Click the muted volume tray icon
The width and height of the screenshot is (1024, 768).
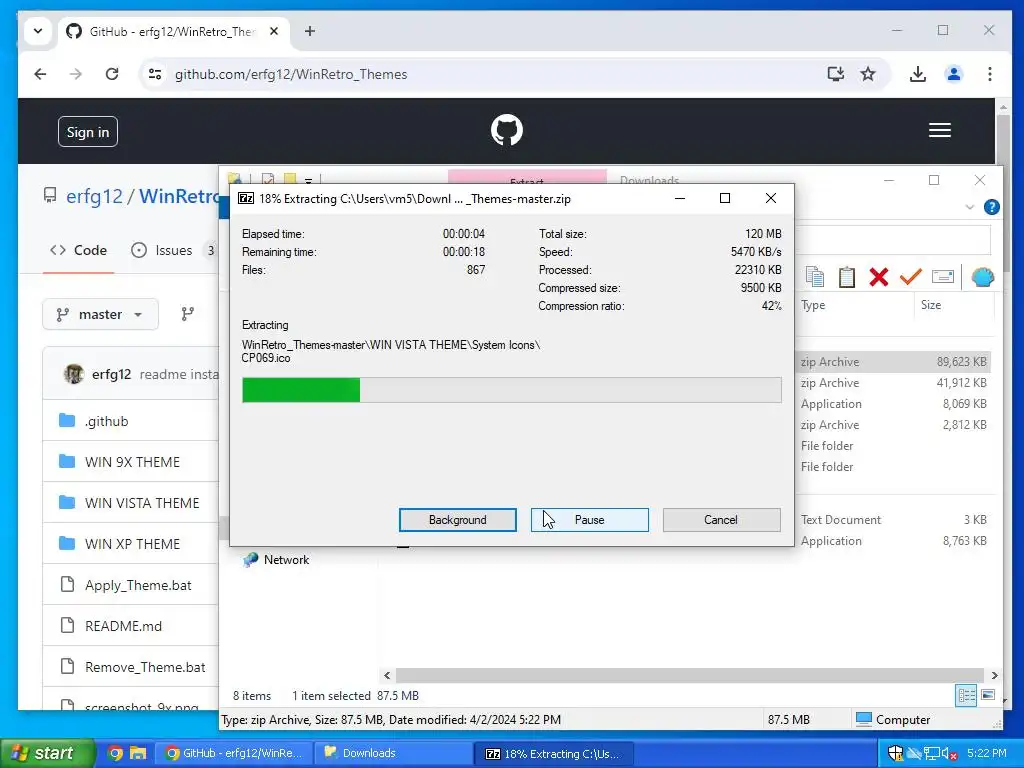point(948,753)
